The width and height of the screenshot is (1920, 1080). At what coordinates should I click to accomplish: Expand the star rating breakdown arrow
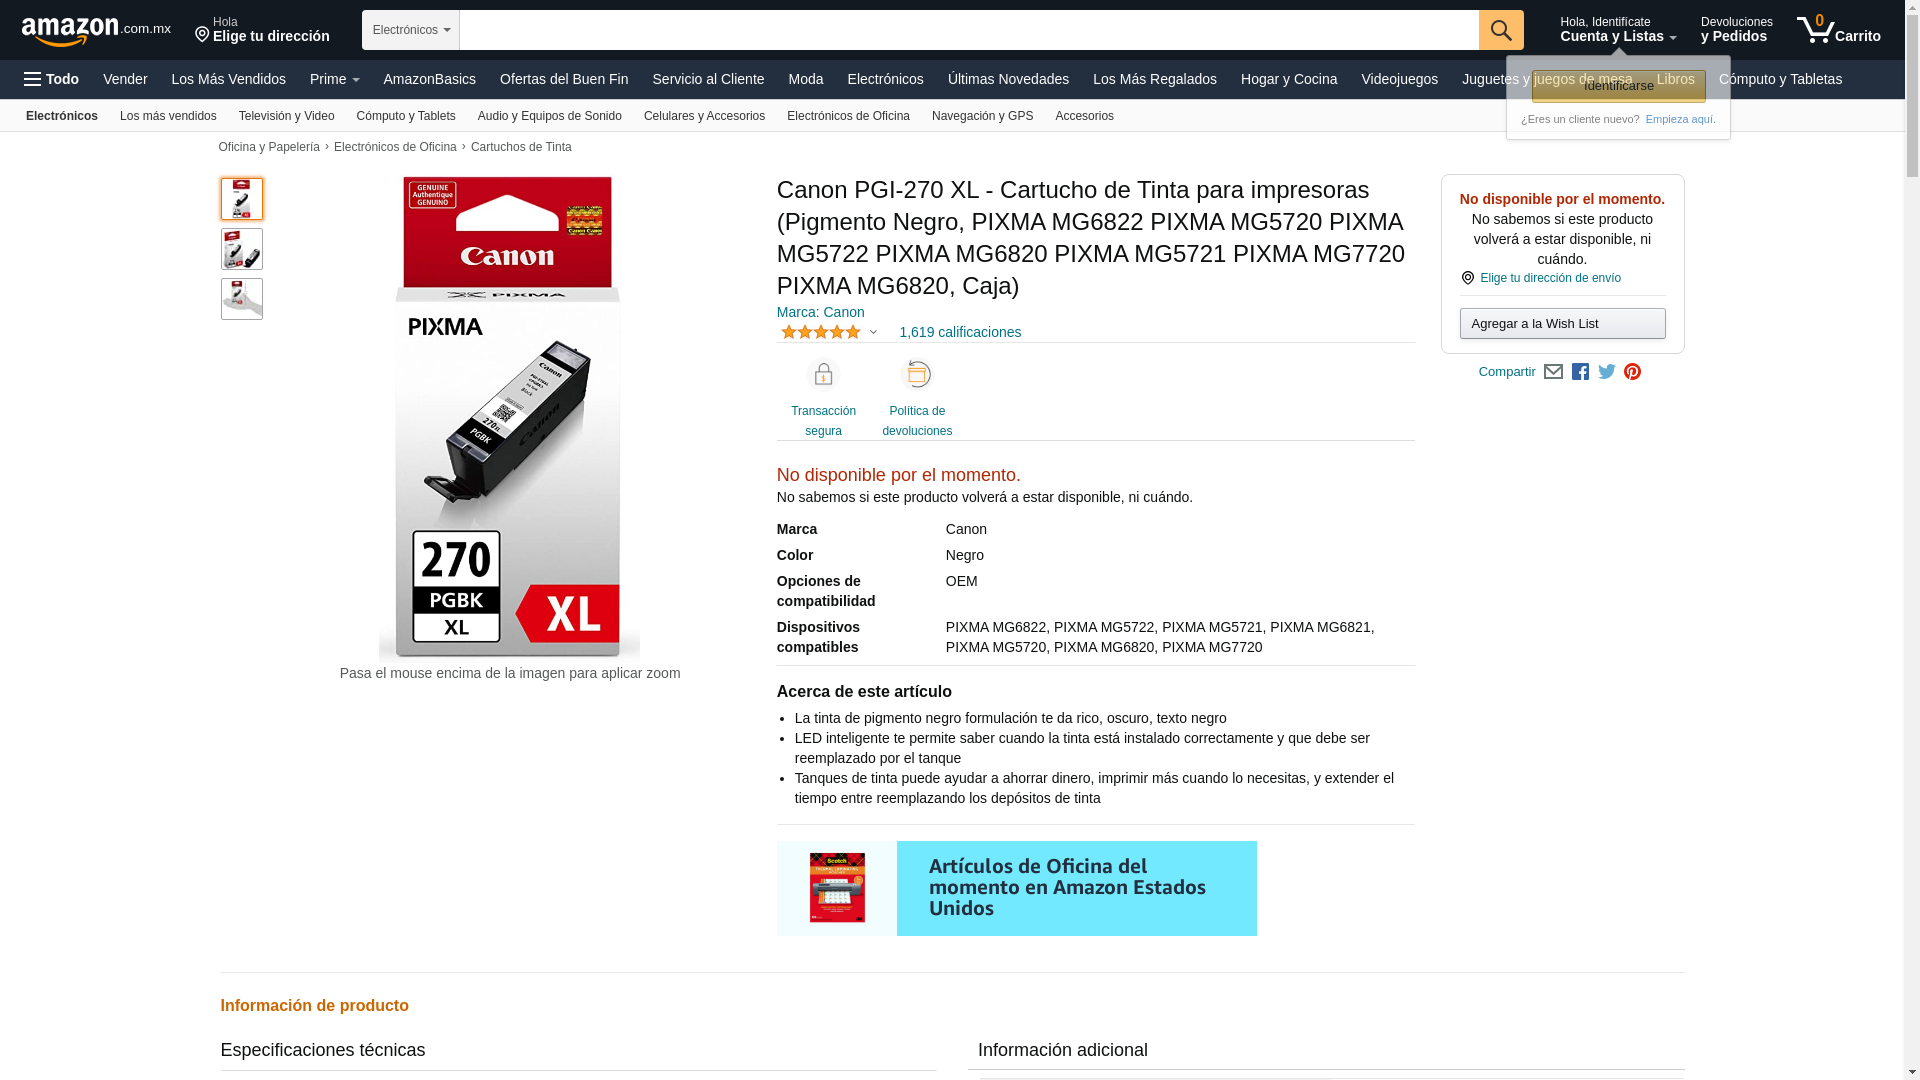click(x=873, y=333)
